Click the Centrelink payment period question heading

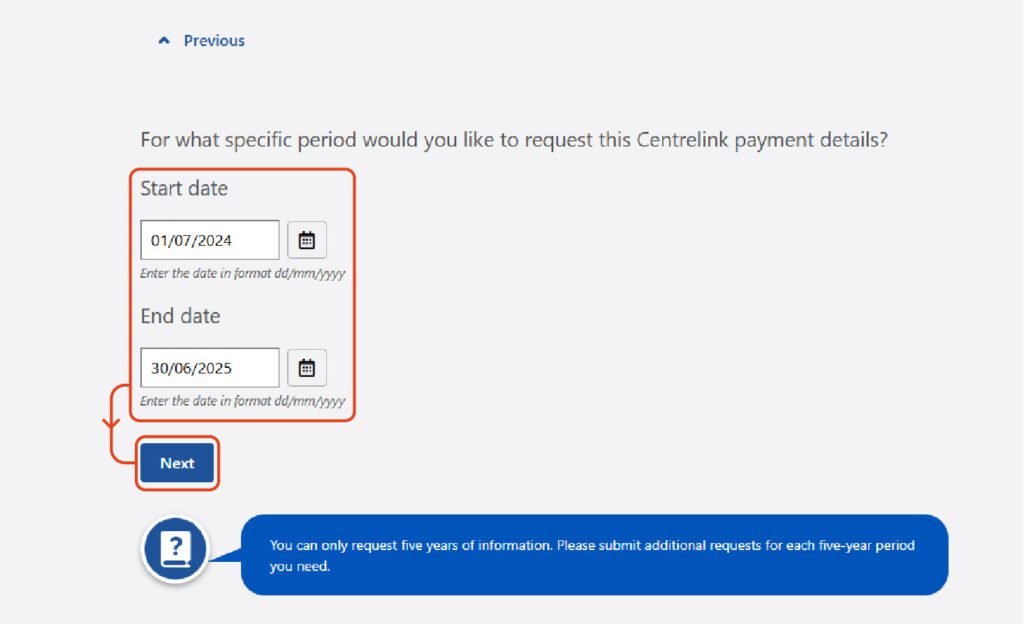click(x=514, y=140)
